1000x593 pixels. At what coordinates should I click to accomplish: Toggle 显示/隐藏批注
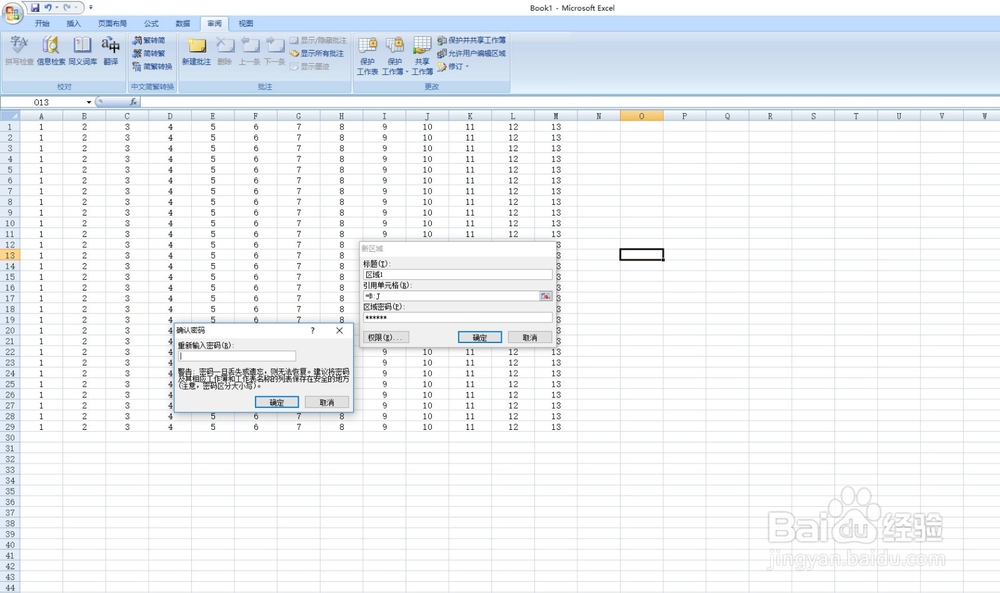point(318,40)
